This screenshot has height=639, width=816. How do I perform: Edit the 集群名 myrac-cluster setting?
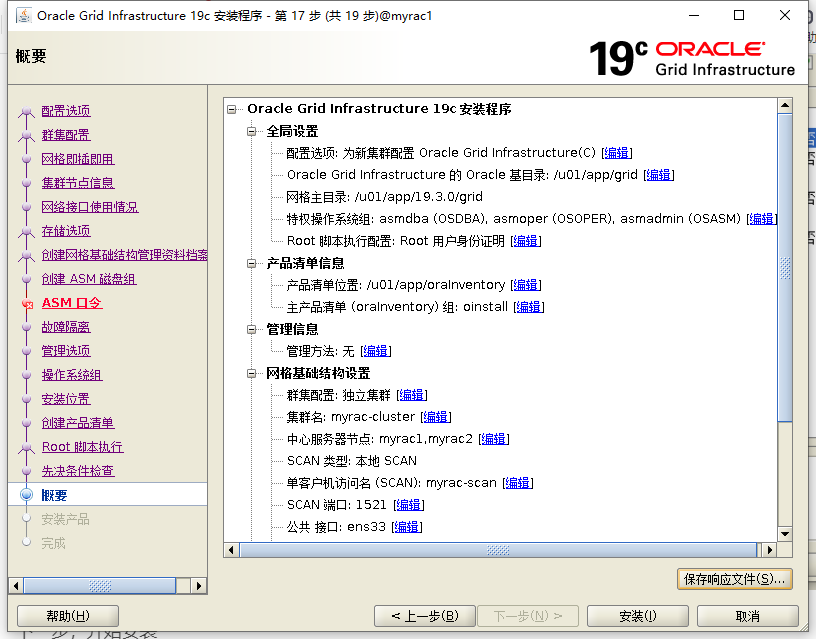[435, 416]
